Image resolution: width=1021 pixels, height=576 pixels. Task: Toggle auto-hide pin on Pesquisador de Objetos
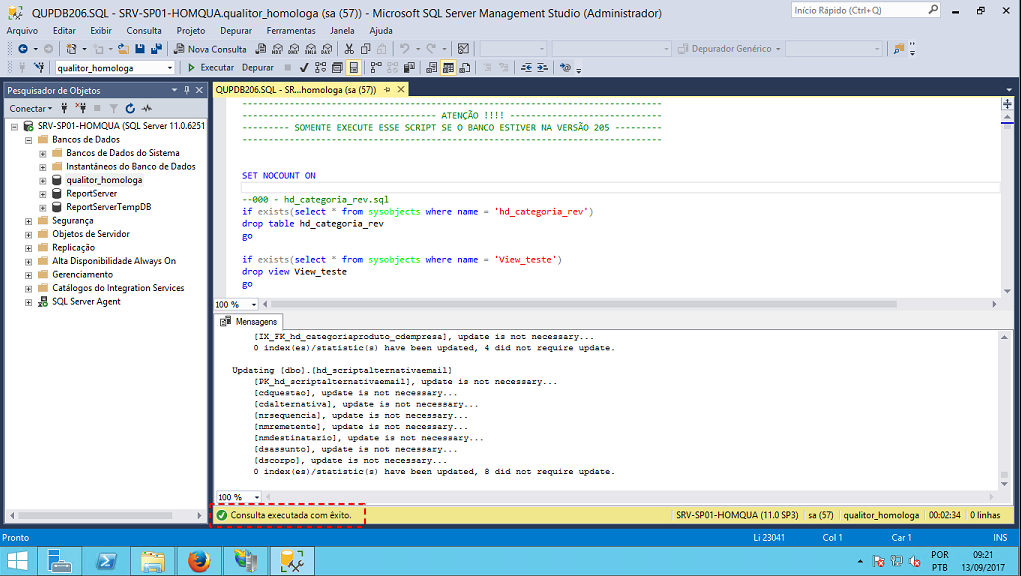[186, 90]
